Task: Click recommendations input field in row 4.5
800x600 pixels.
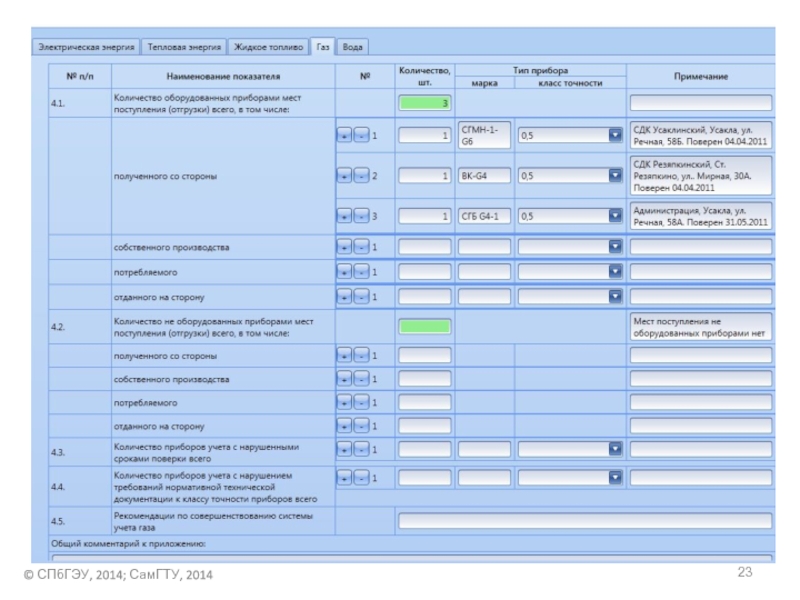Action: pos(585,521)
